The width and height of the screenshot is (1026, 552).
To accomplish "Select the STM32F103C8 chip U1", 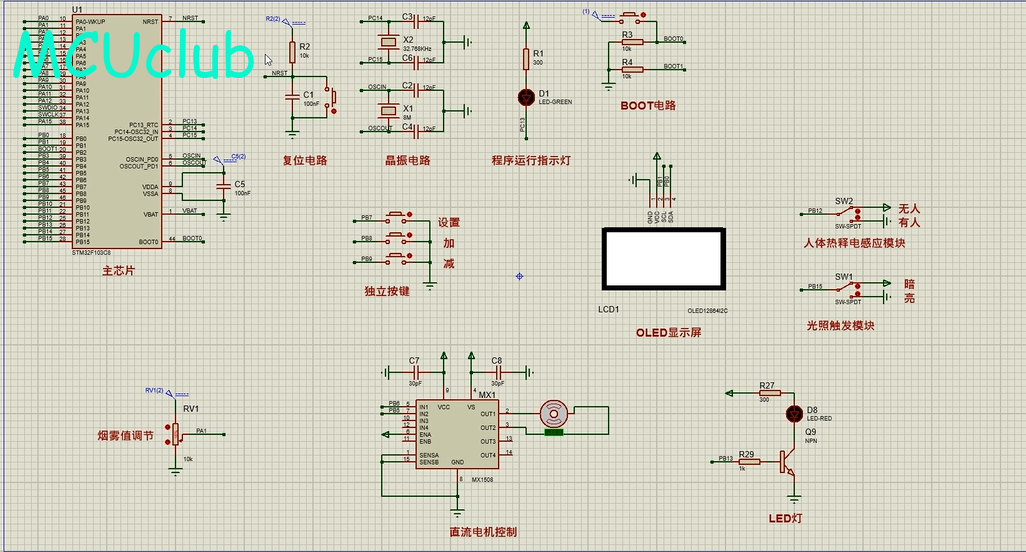I will click(116, 131).
